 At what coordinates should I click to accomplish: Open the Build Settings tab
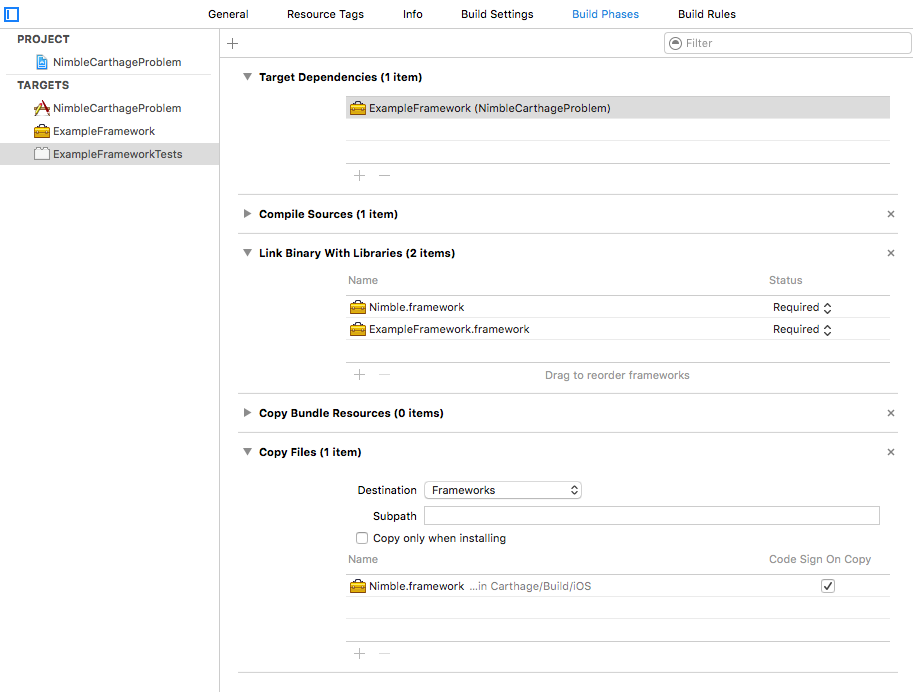(x=497, y=14)
